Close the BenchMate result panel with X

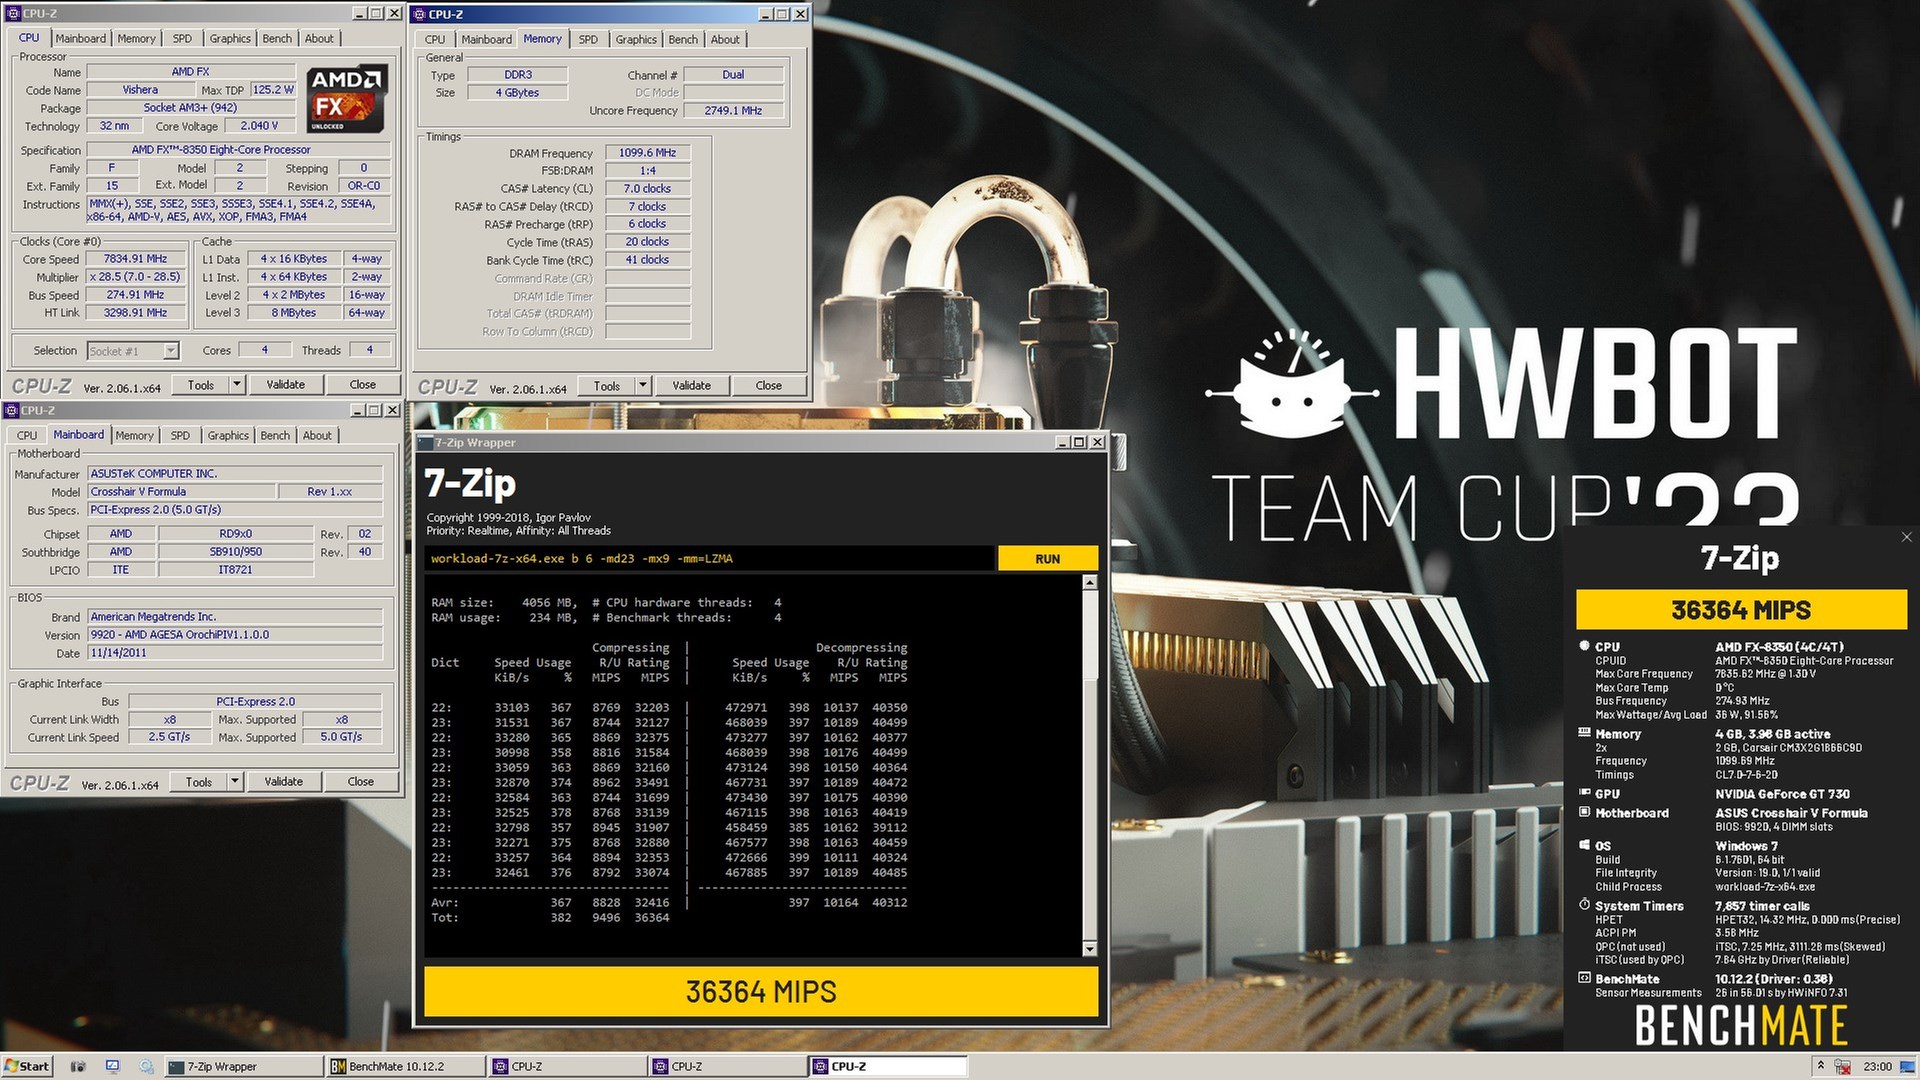point(1906,537)
